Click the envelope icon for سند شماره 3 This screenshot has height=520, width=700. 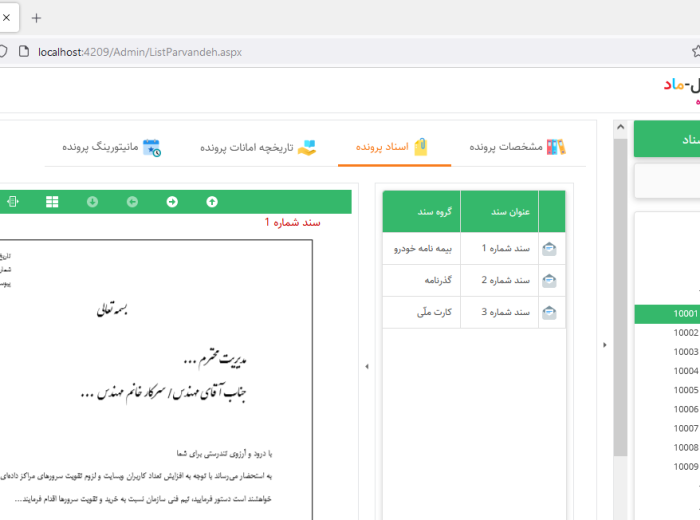coord(549,313)
